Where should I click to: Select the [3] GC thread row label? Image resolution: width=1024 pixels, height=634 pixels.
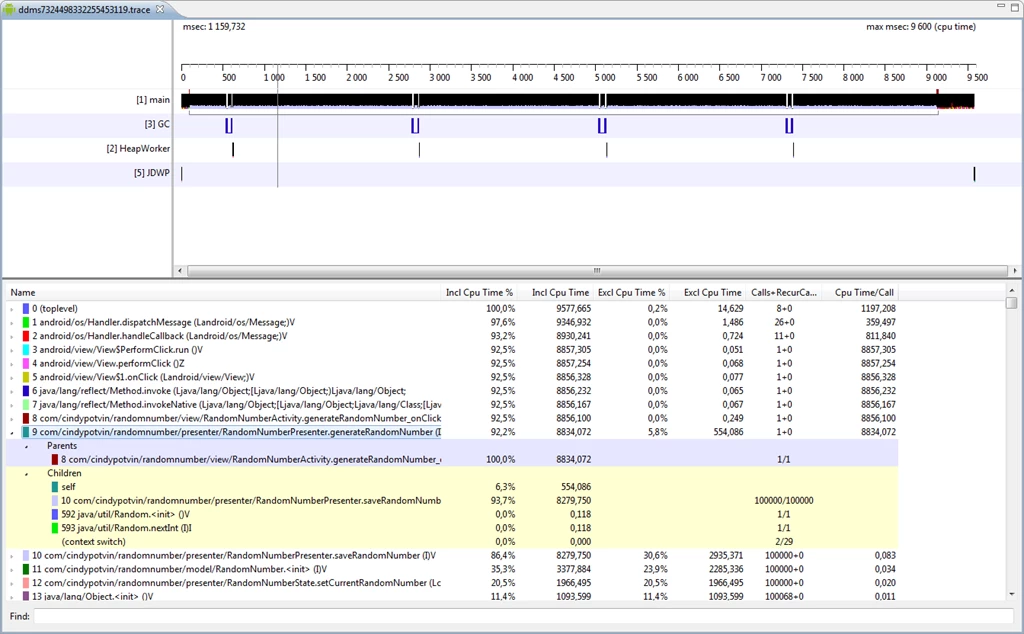[x=157, y=124]
